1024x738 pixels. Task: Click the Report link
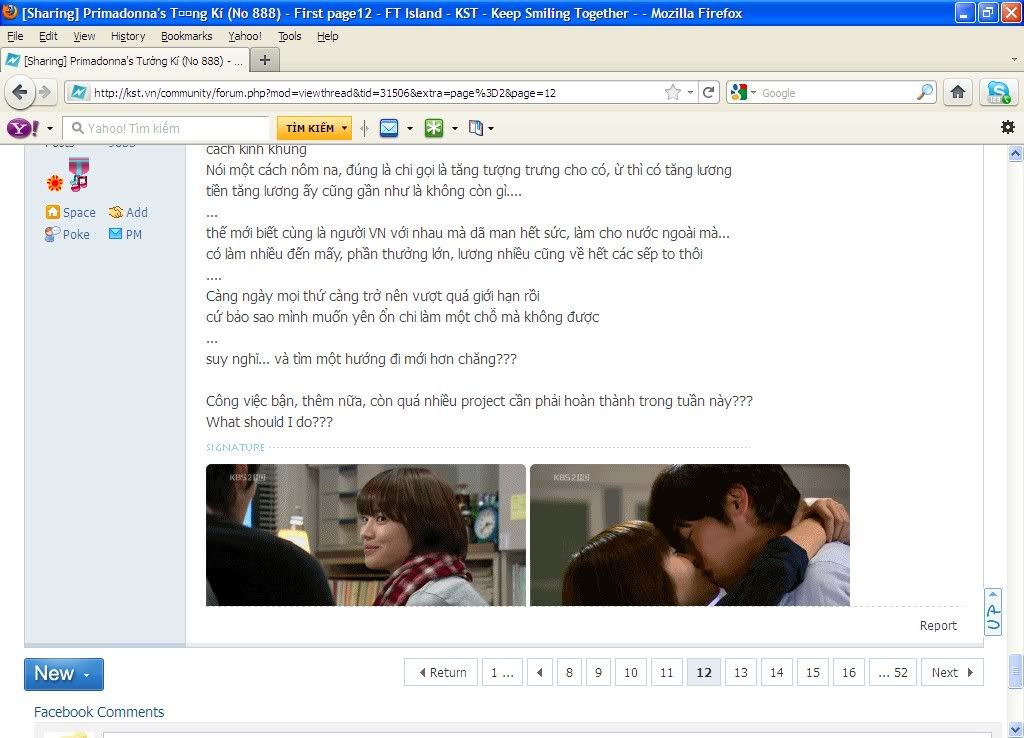[938, 625]
